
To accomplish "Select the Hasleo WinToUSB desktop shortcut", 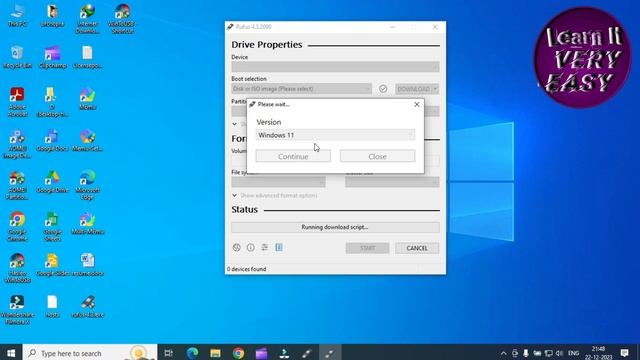I will [x=17, y=269].
